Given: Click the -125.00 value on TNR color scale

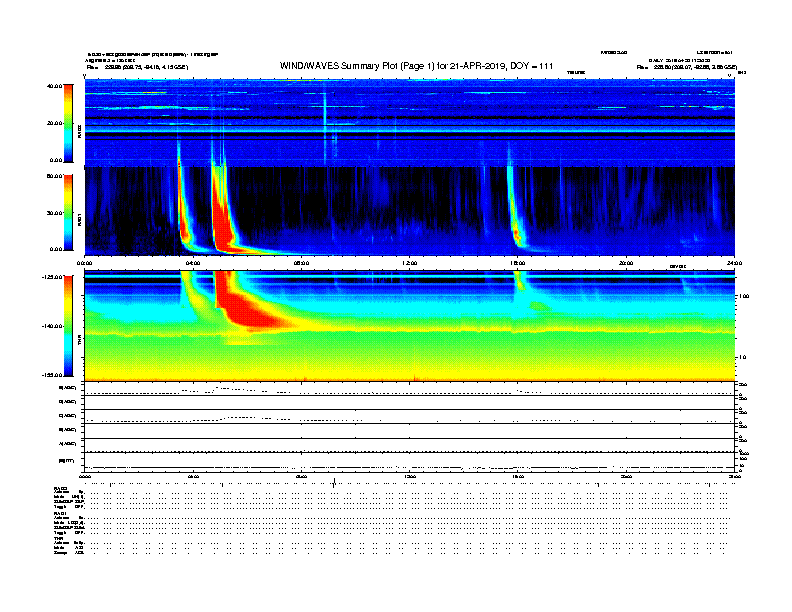Looking at the screenshot, I should tap(53, 277).
